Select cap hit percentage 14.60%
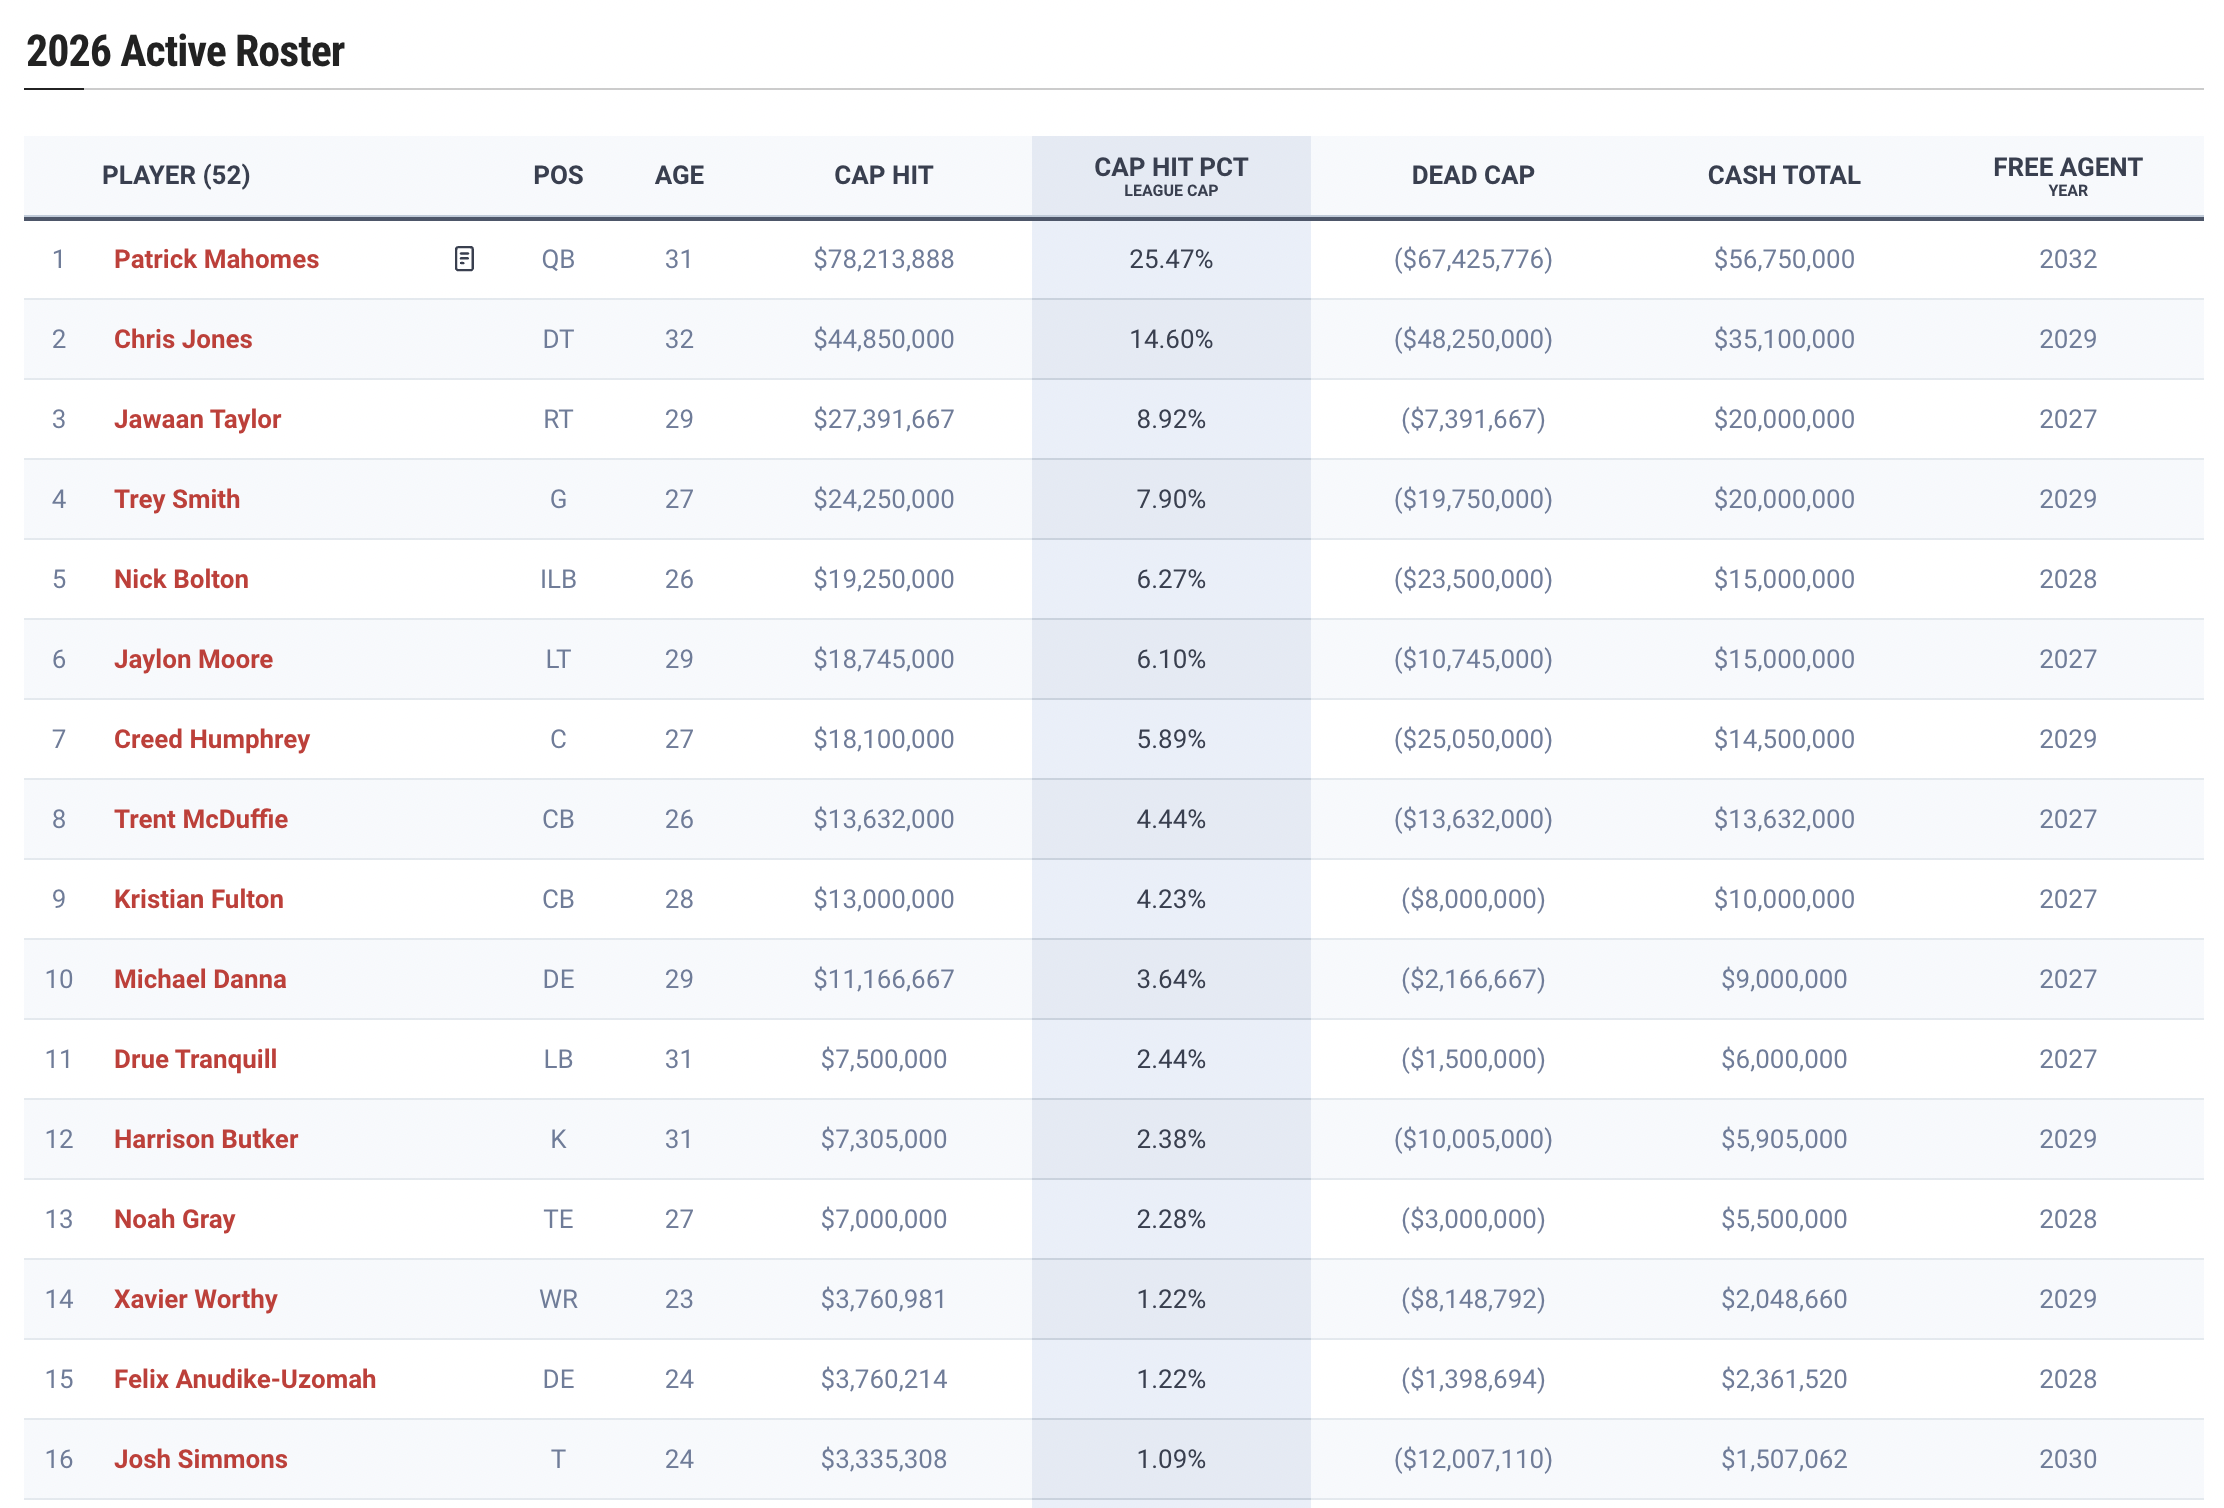 coord(1171,339)
